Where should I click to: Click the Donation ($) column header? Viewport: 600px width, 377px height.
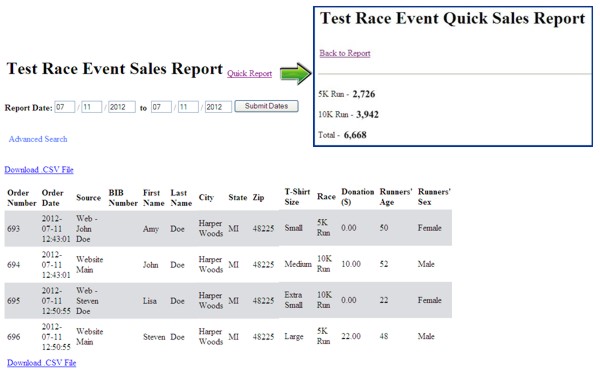pos(357,197)
